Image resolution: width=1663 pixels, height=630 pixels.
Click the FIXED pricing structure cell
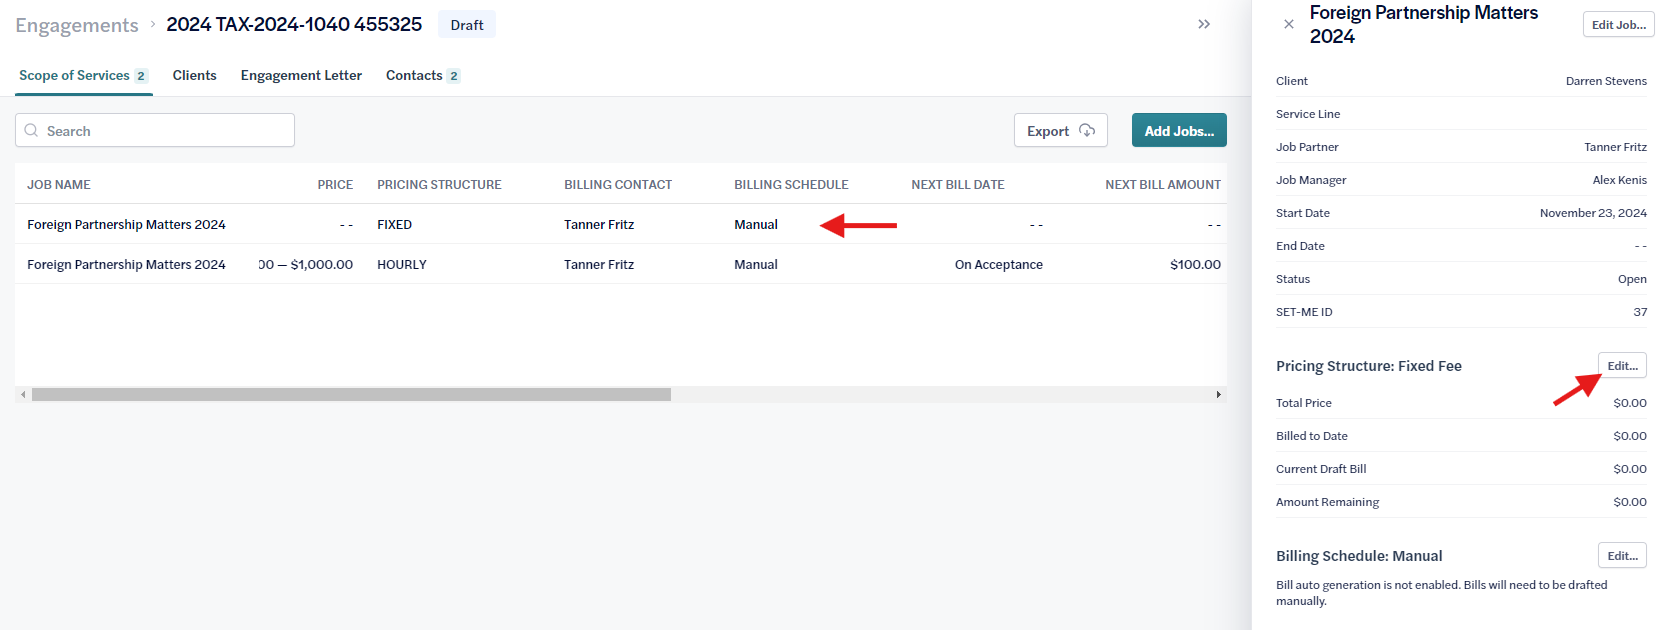tap(394, 225)
